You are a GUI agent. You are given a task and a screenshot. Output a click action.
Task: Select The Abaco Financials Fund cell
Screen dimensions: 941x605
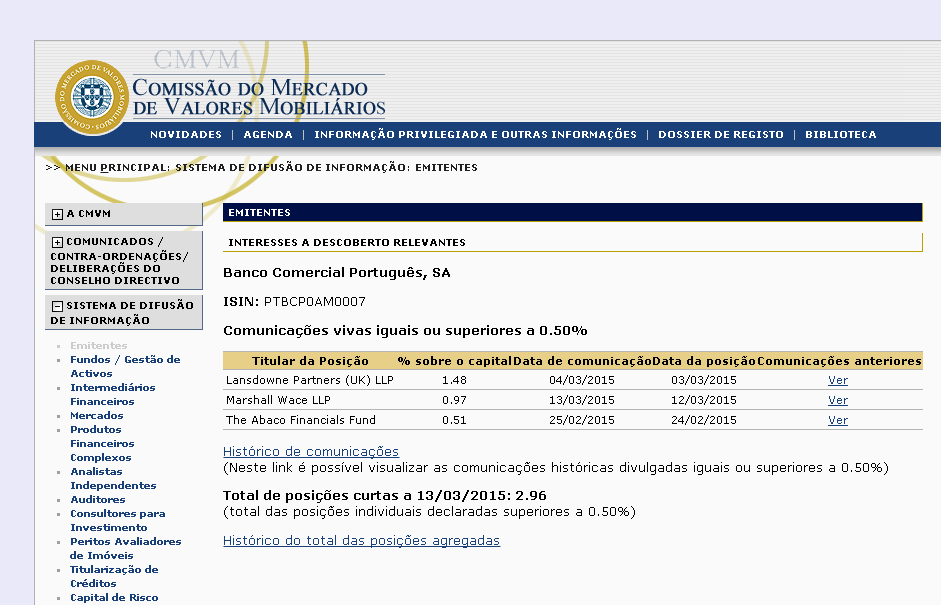pos(301,420)
